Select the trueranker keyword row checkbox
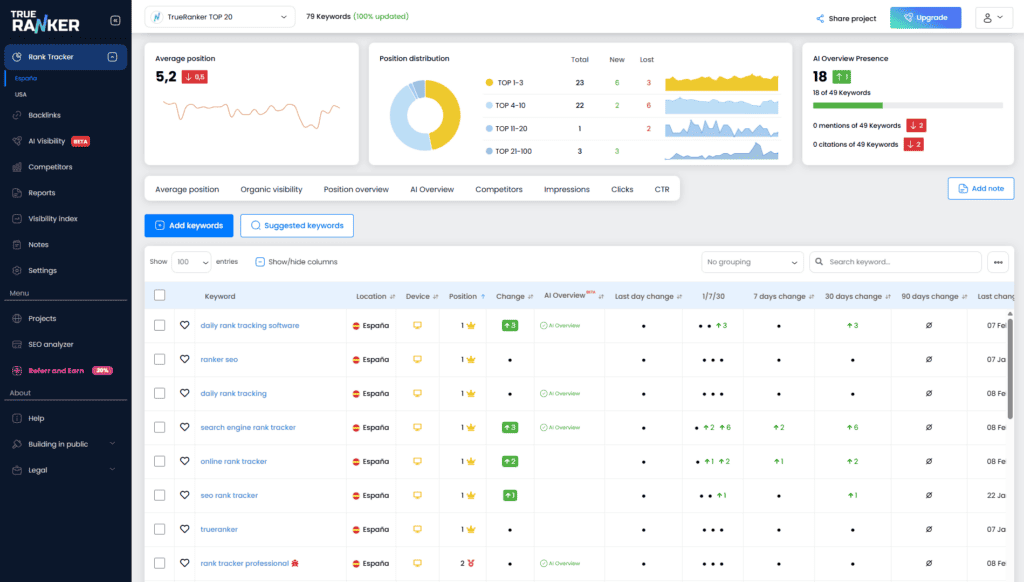Image resolution: width=1024 pixels, height=582 pixels. [x=159, y=529]
